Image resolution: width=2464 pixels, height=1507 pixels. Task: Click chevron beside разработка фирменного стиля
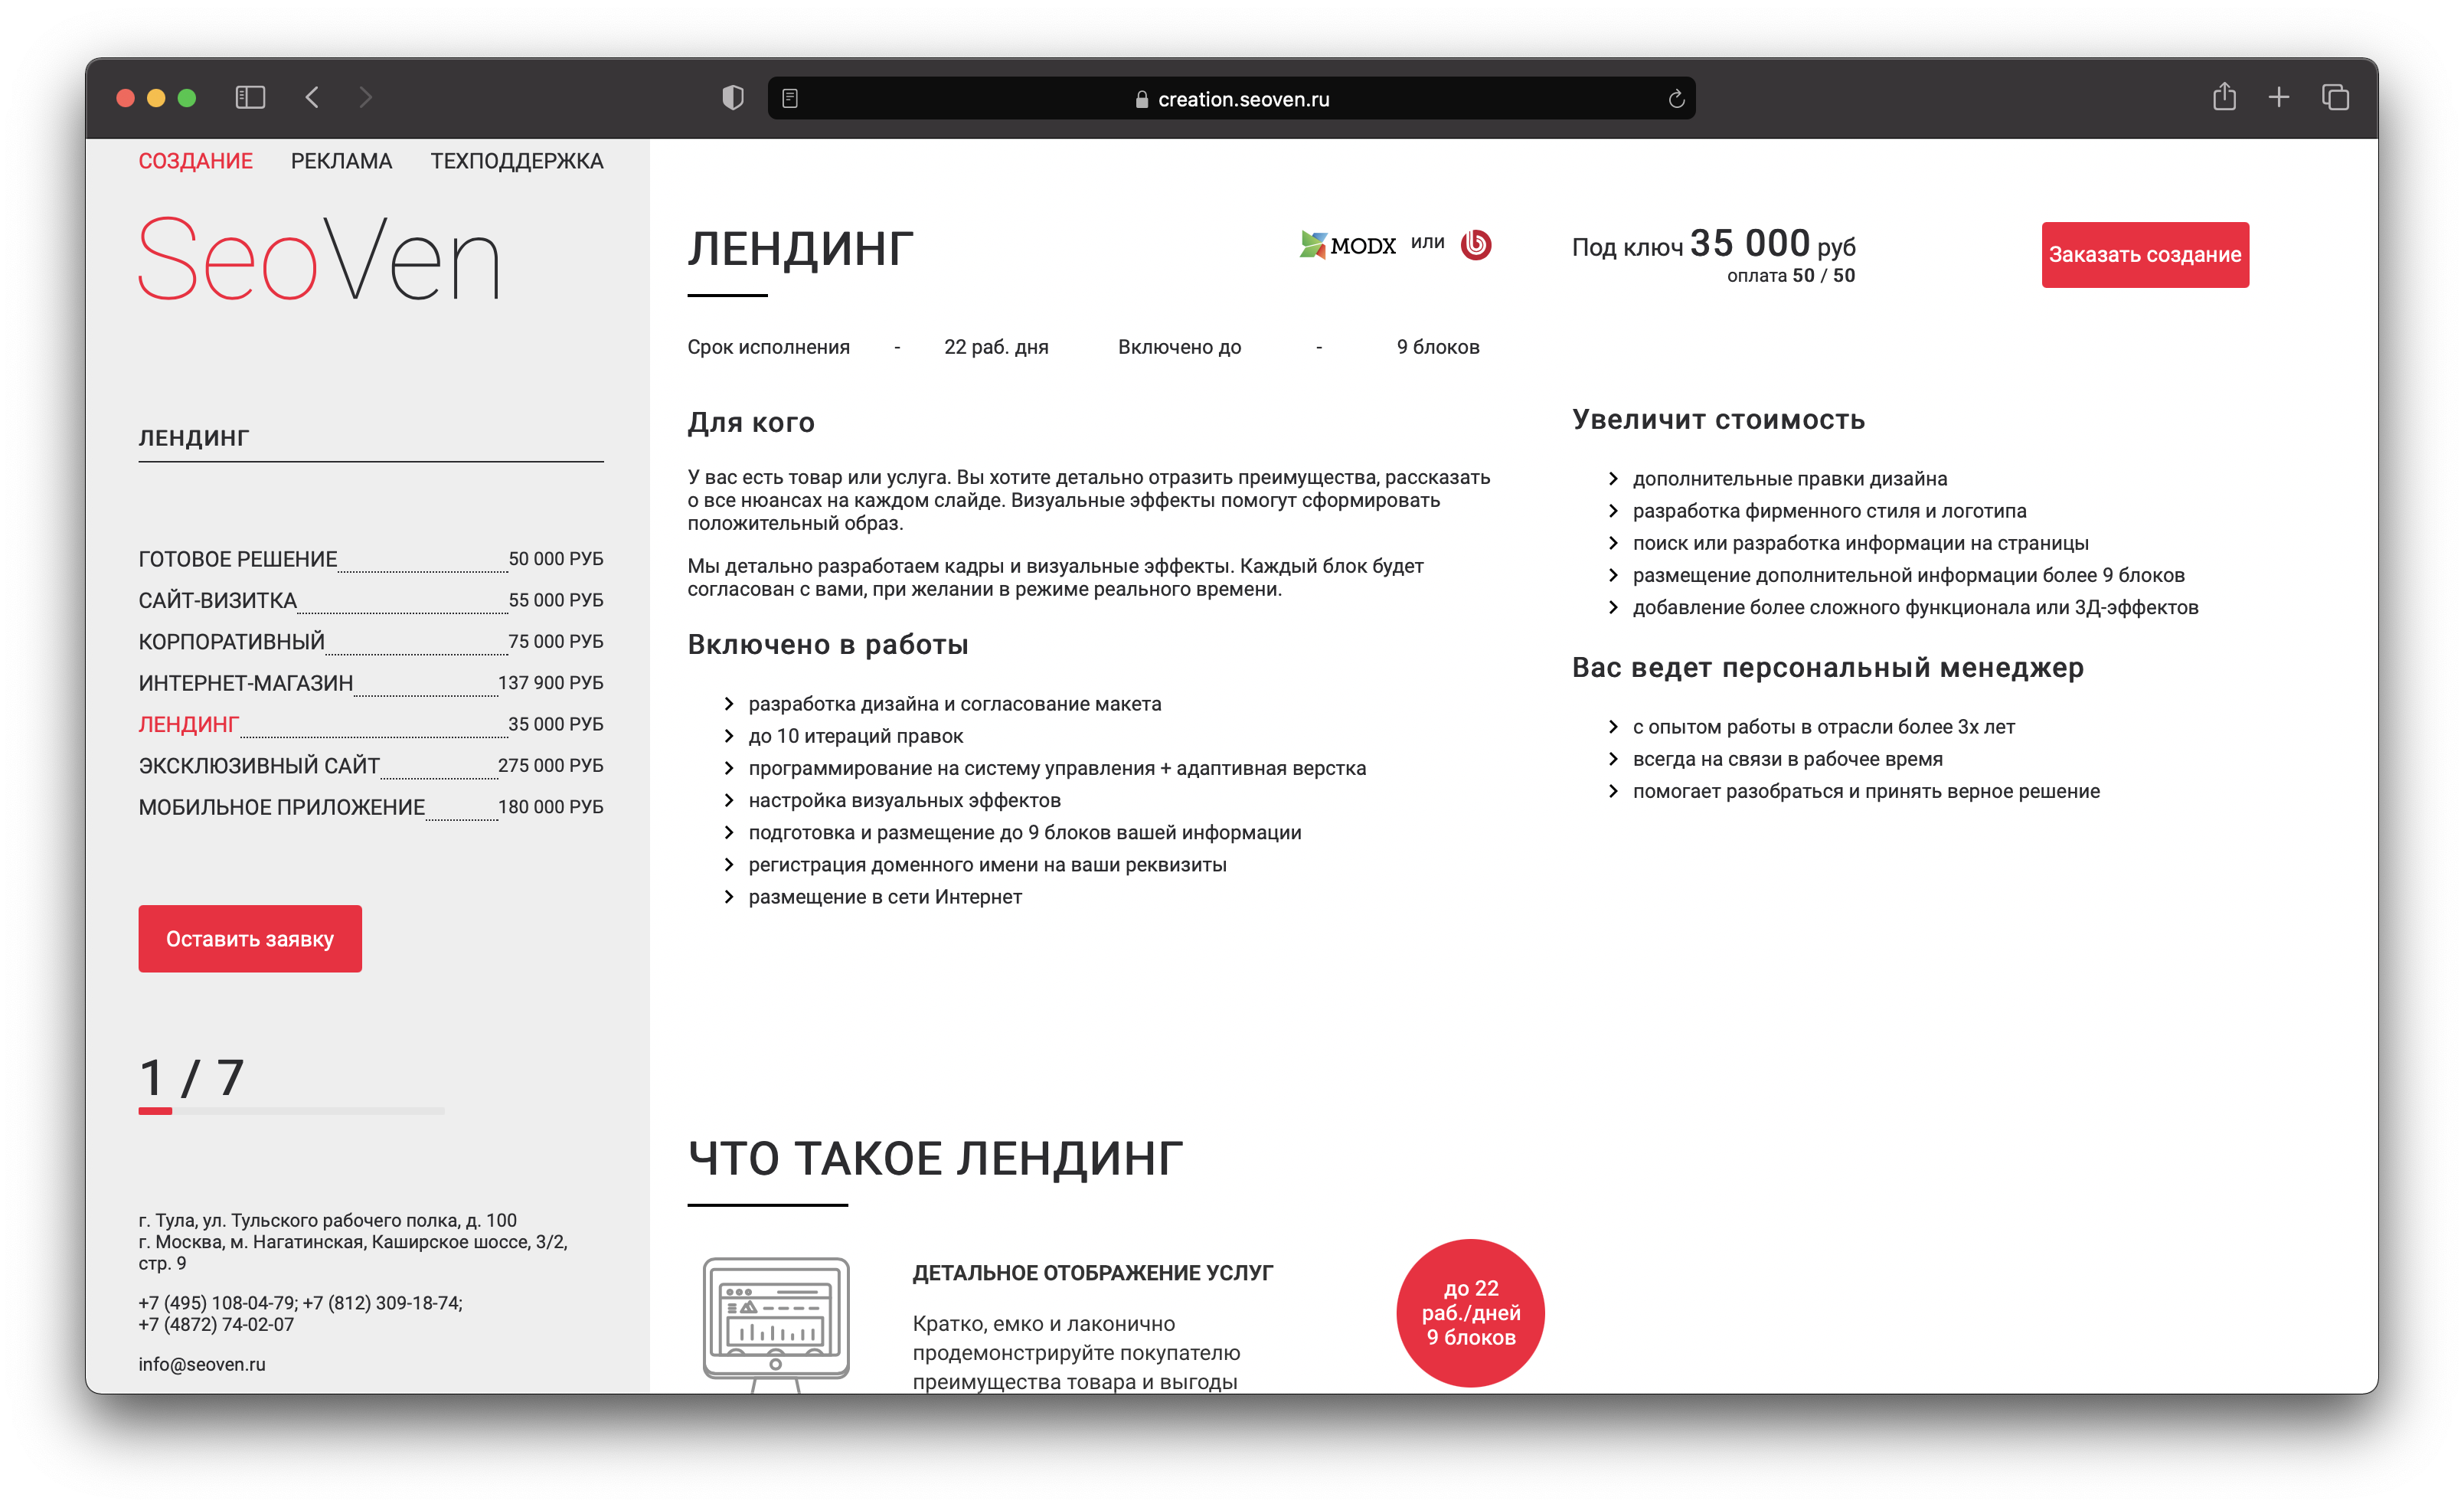point(1613,511)
